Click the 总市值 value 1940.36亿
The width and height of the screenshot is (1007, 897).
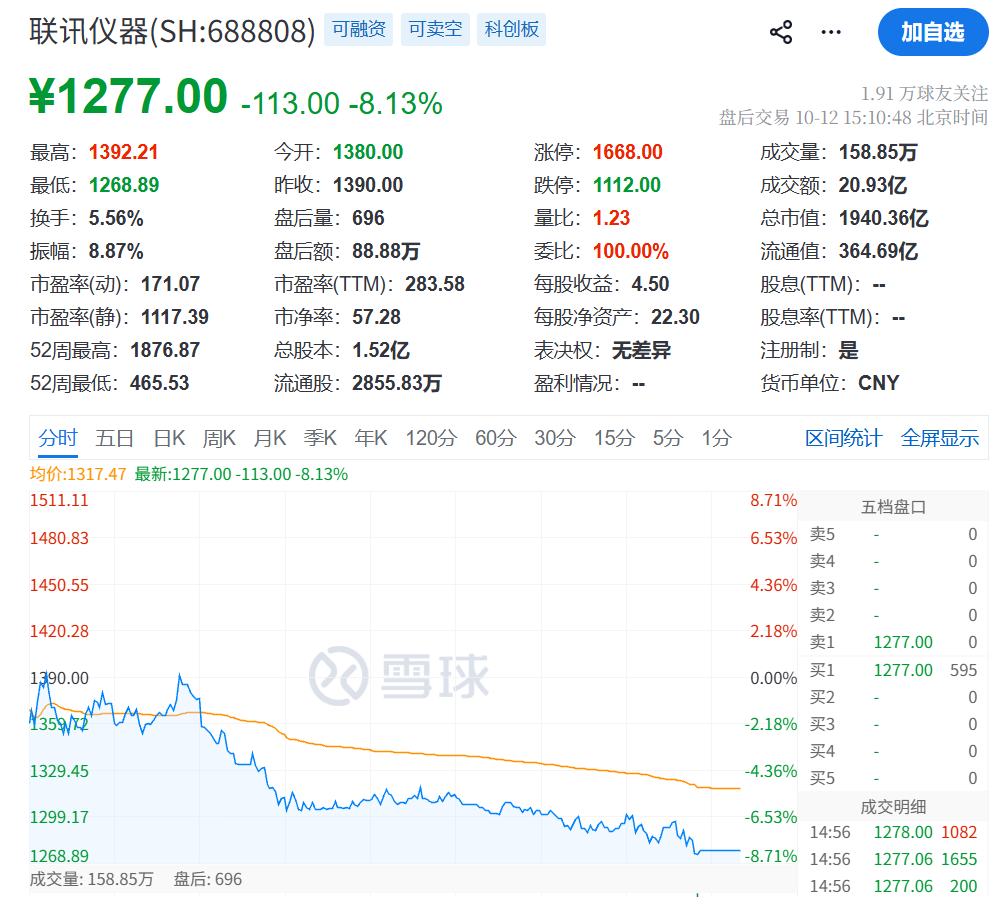tap(884, 218)
